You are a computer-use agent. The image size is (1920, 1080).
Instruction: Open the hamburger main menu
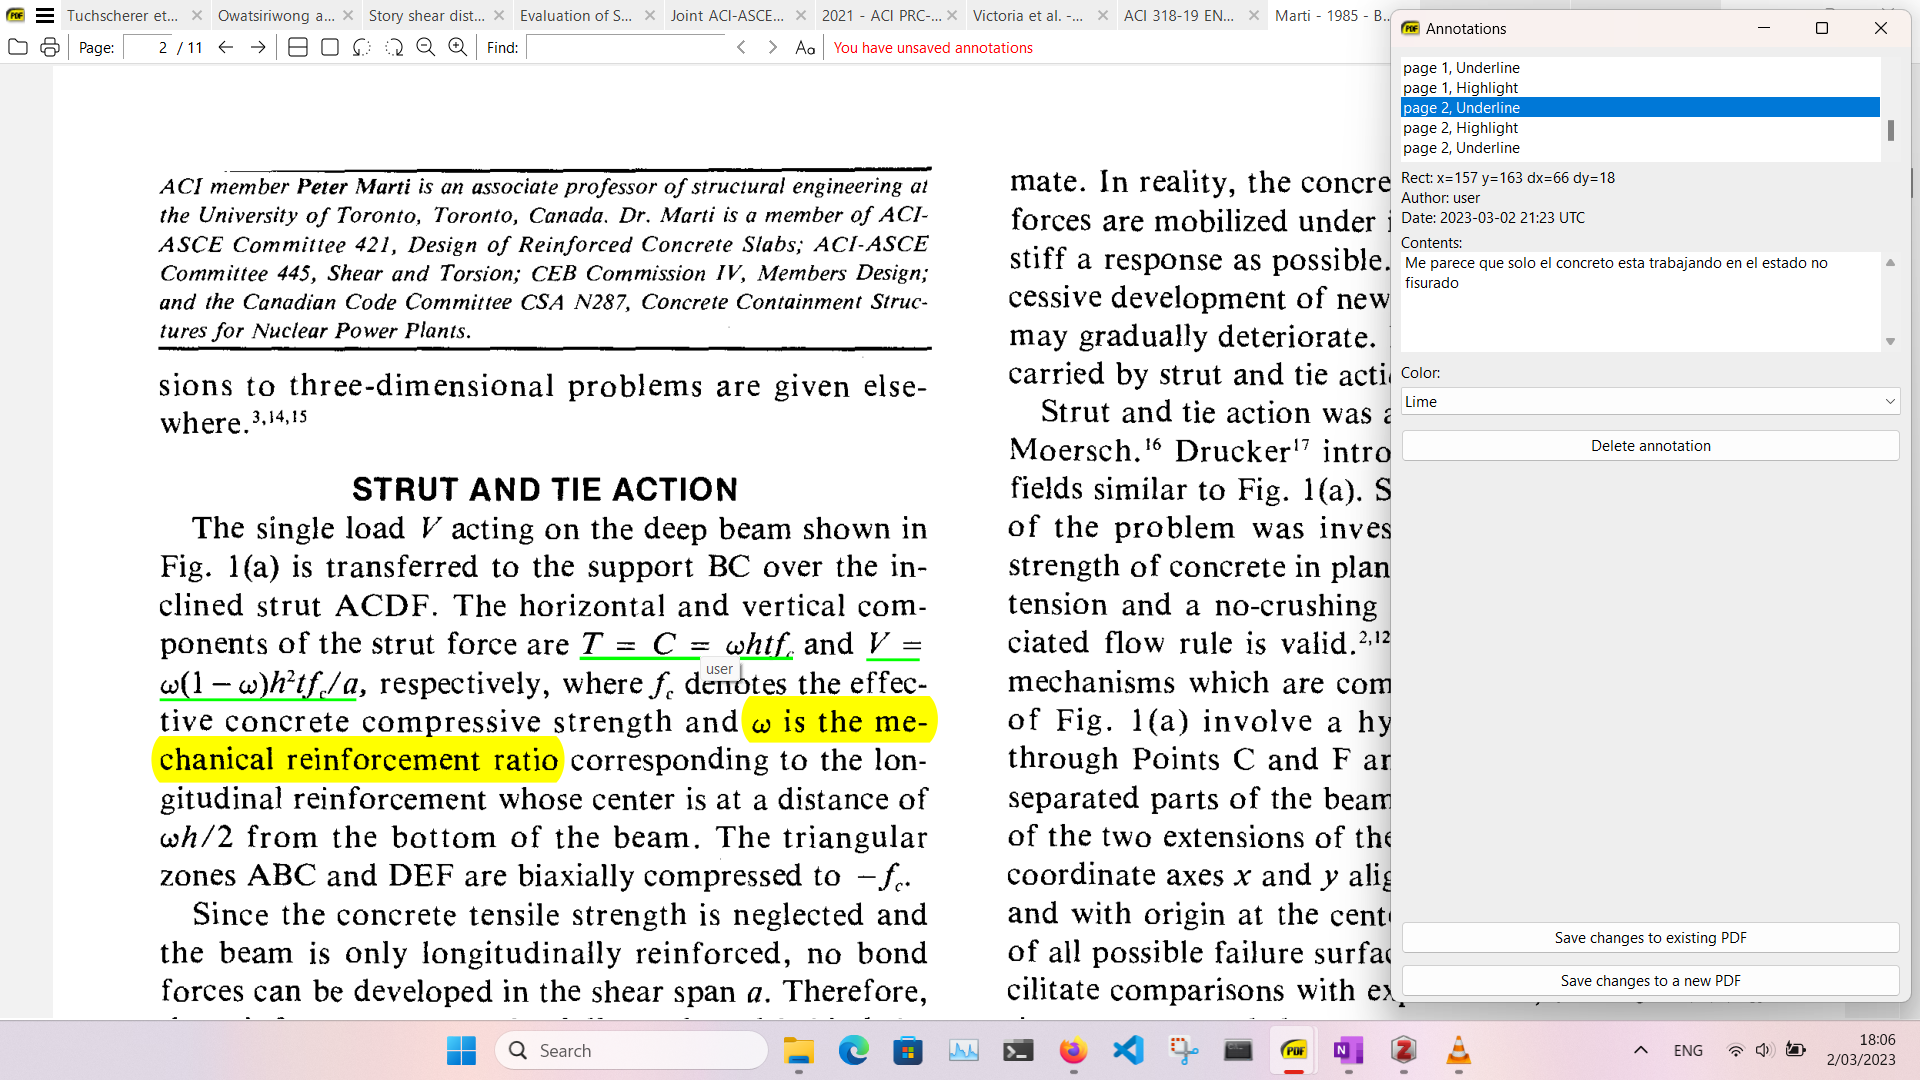tap(45, 15)
